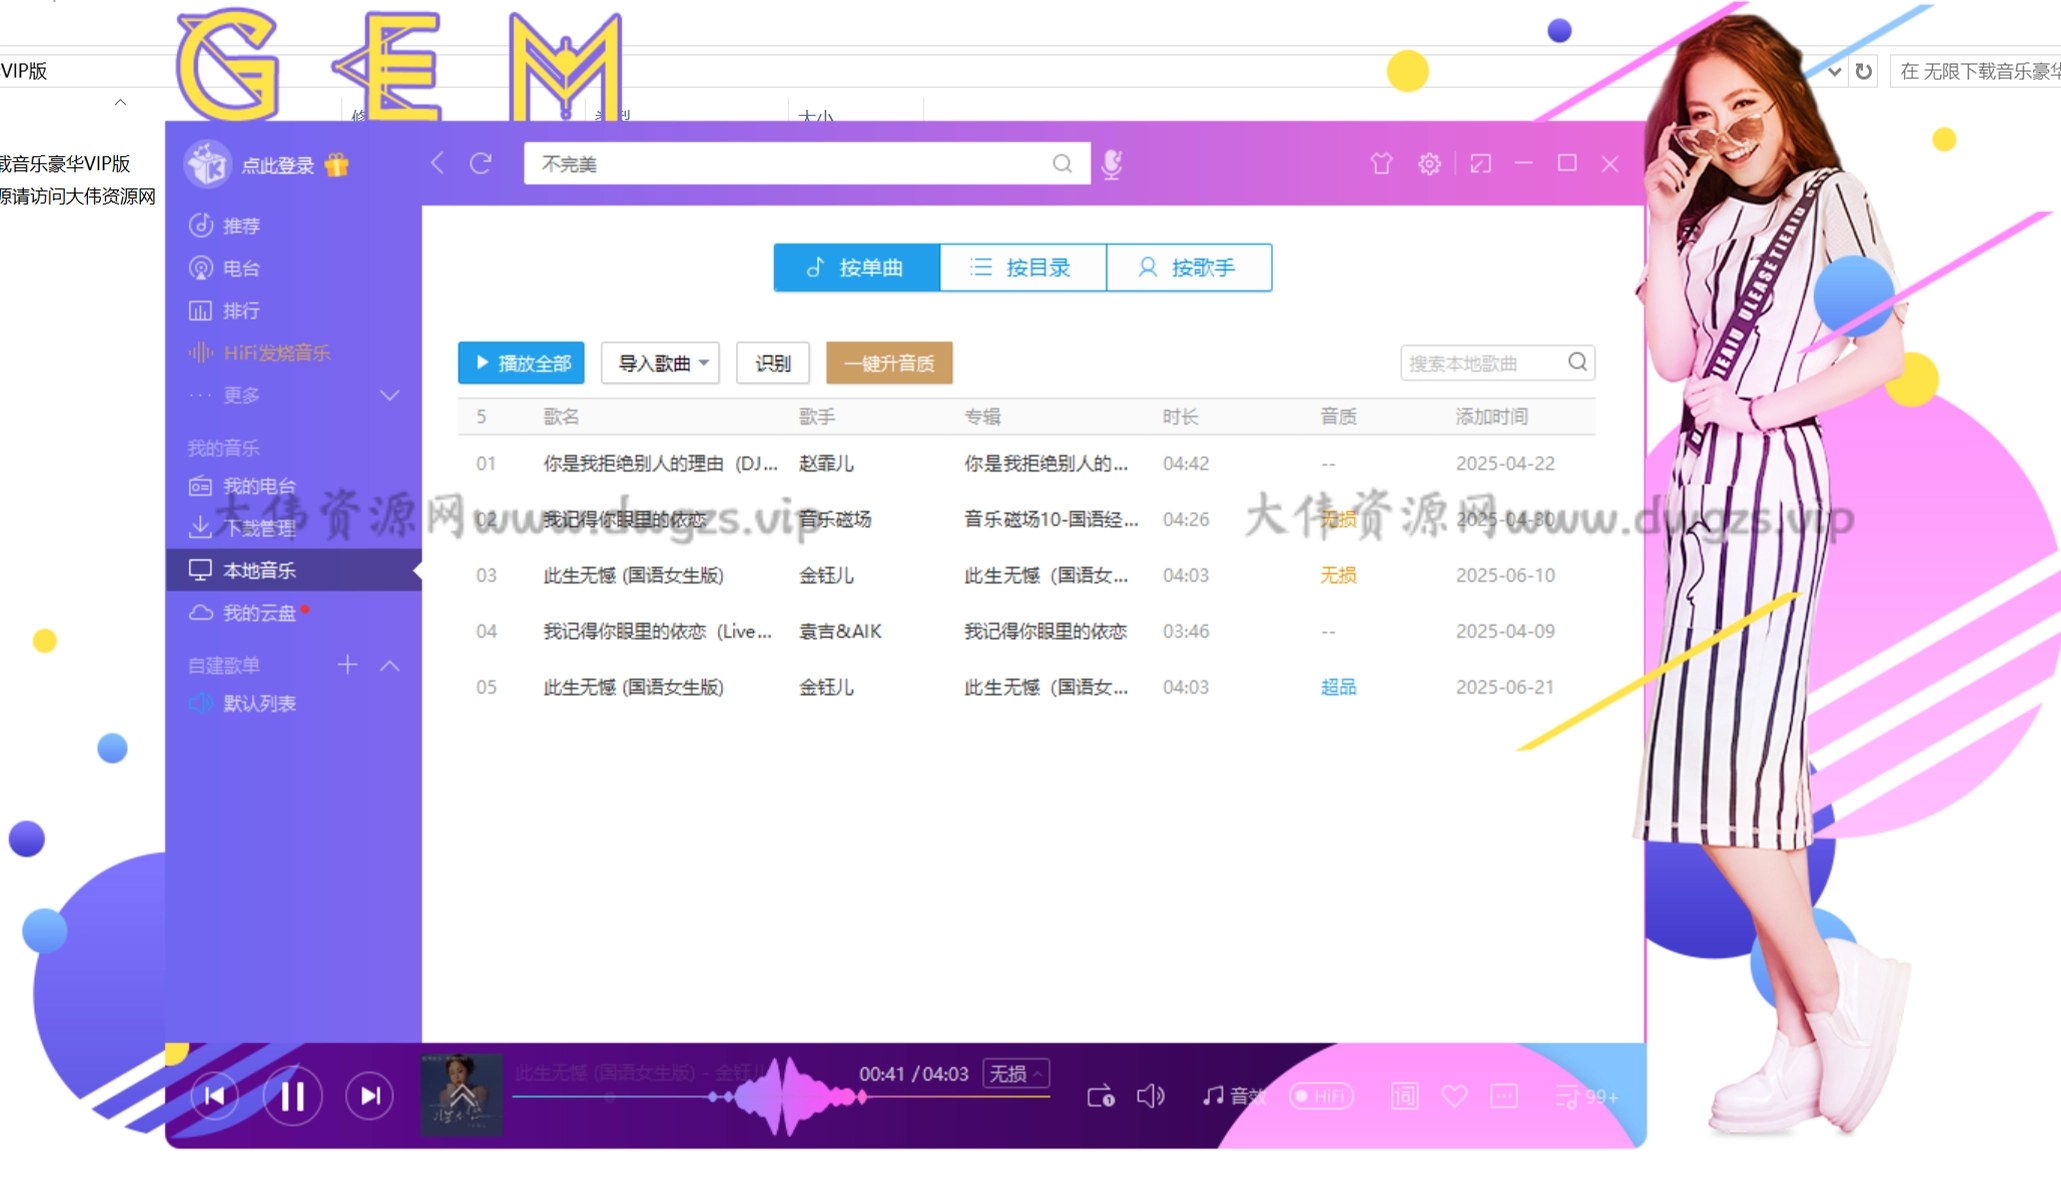Image resolution: width=2061 pixels, height=1182 pixels.
Task: Click the magnifier in top search box
Action: [x=1062, y=163]
